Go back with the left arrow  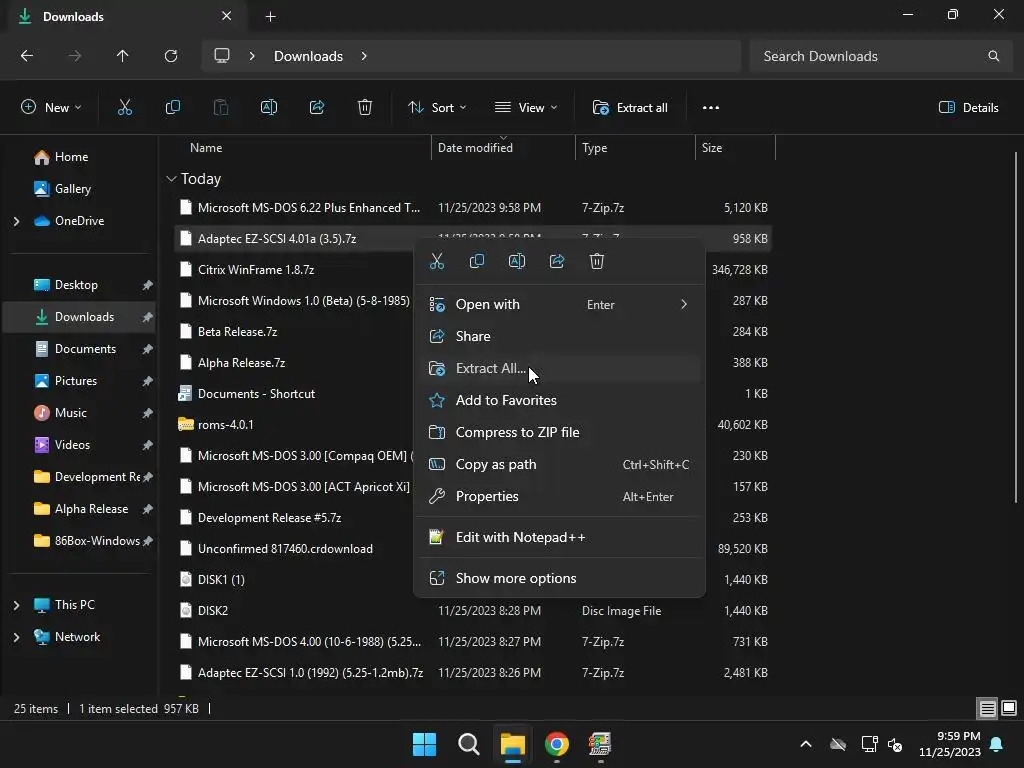tap(27, 56)
